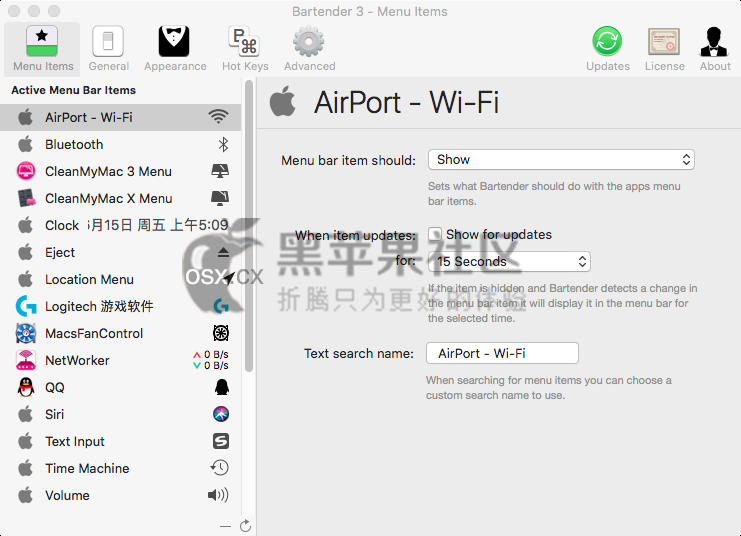The width and height of the screenshot is (741, 536).
Task: Open the Menu bar item should dropdown
Action: point(561,159)
